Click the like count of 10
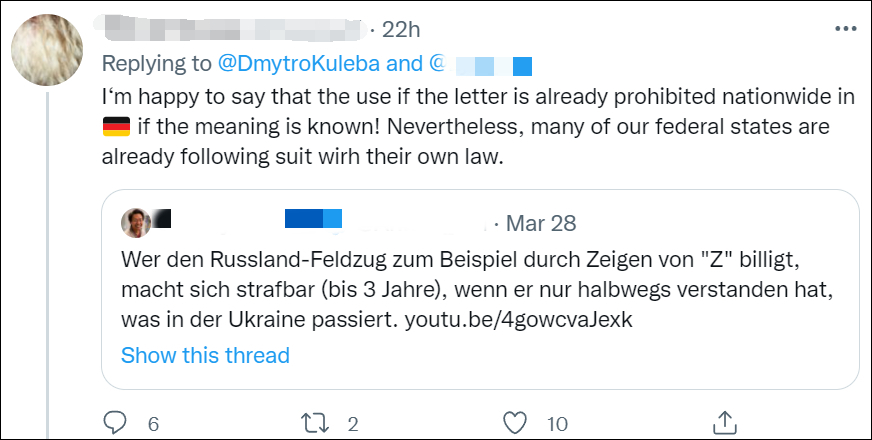Viewport: 872px width, 440px height. pos(558,423)
